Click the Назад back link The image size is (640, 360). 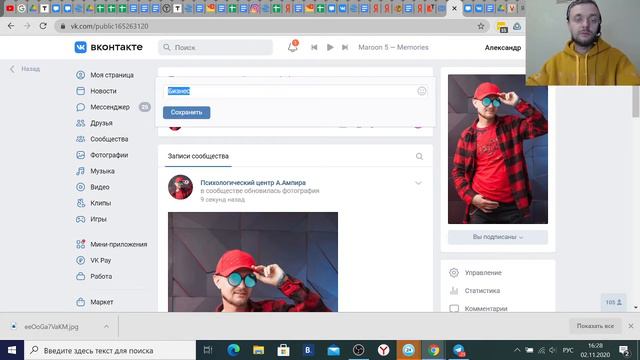[x=25, y=69]
